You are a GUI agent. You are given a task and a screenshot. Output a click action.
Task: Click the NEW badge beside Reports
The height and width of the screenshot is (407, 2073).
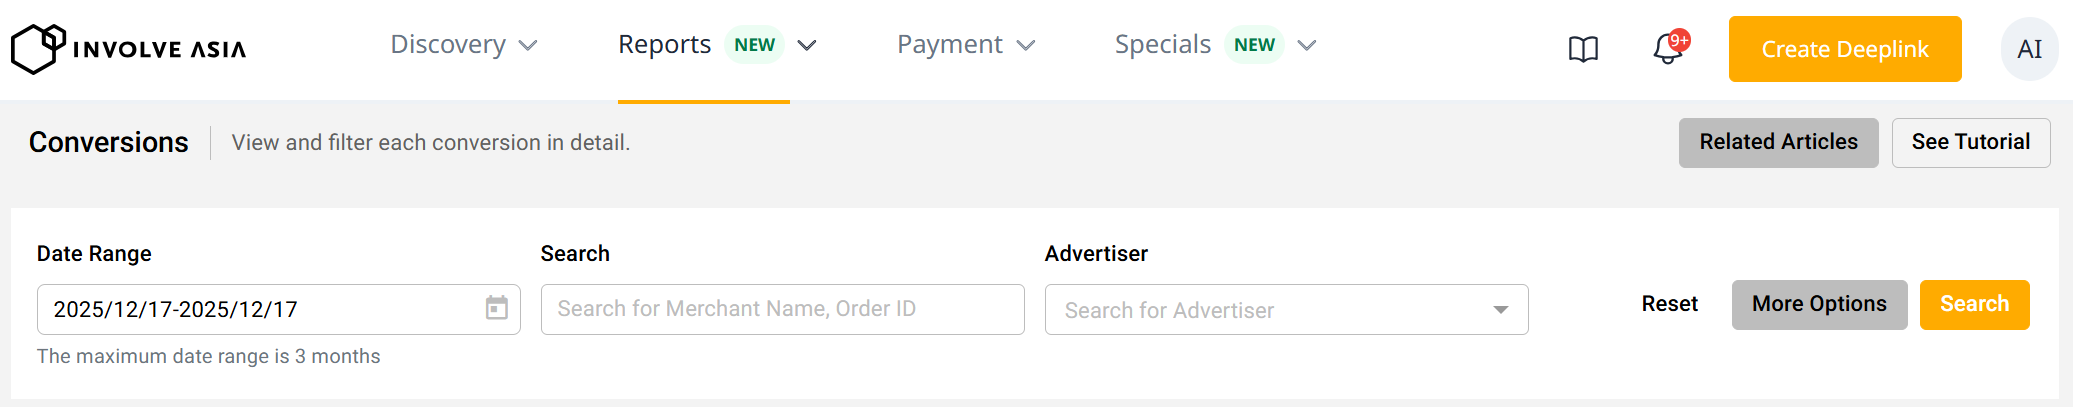pyautogui.click(x=754, y=45)
